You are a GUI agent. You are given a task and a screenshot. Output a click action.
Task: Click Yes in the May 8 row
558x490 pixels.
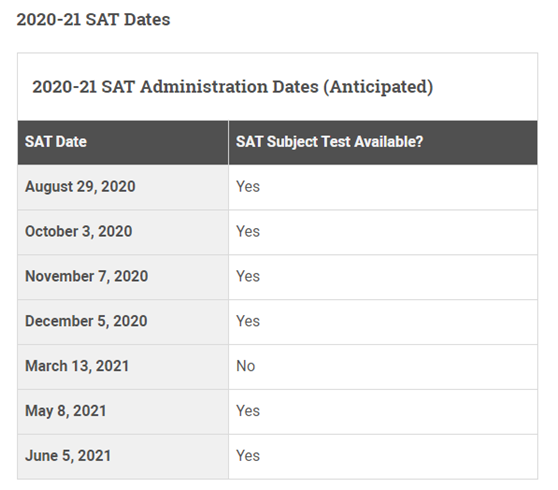248,411
